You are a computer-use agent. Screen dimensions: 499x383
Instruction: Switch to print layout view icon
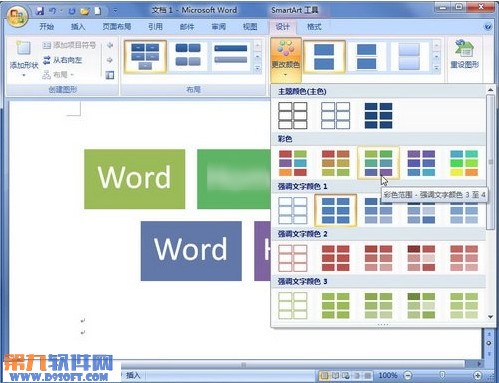click(x=324, y=376)
